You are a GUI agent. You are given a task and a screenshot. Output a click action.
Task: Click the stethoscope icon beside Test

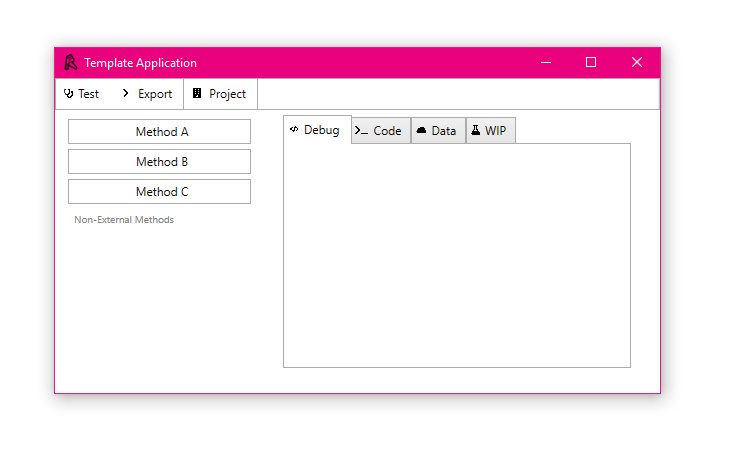69,94
